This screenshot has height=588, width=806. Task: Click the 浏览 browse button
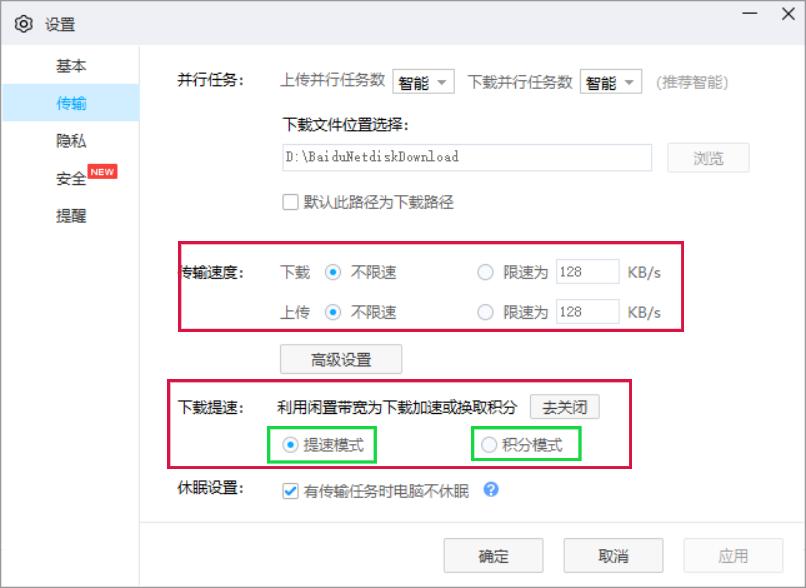click(707, 157)
